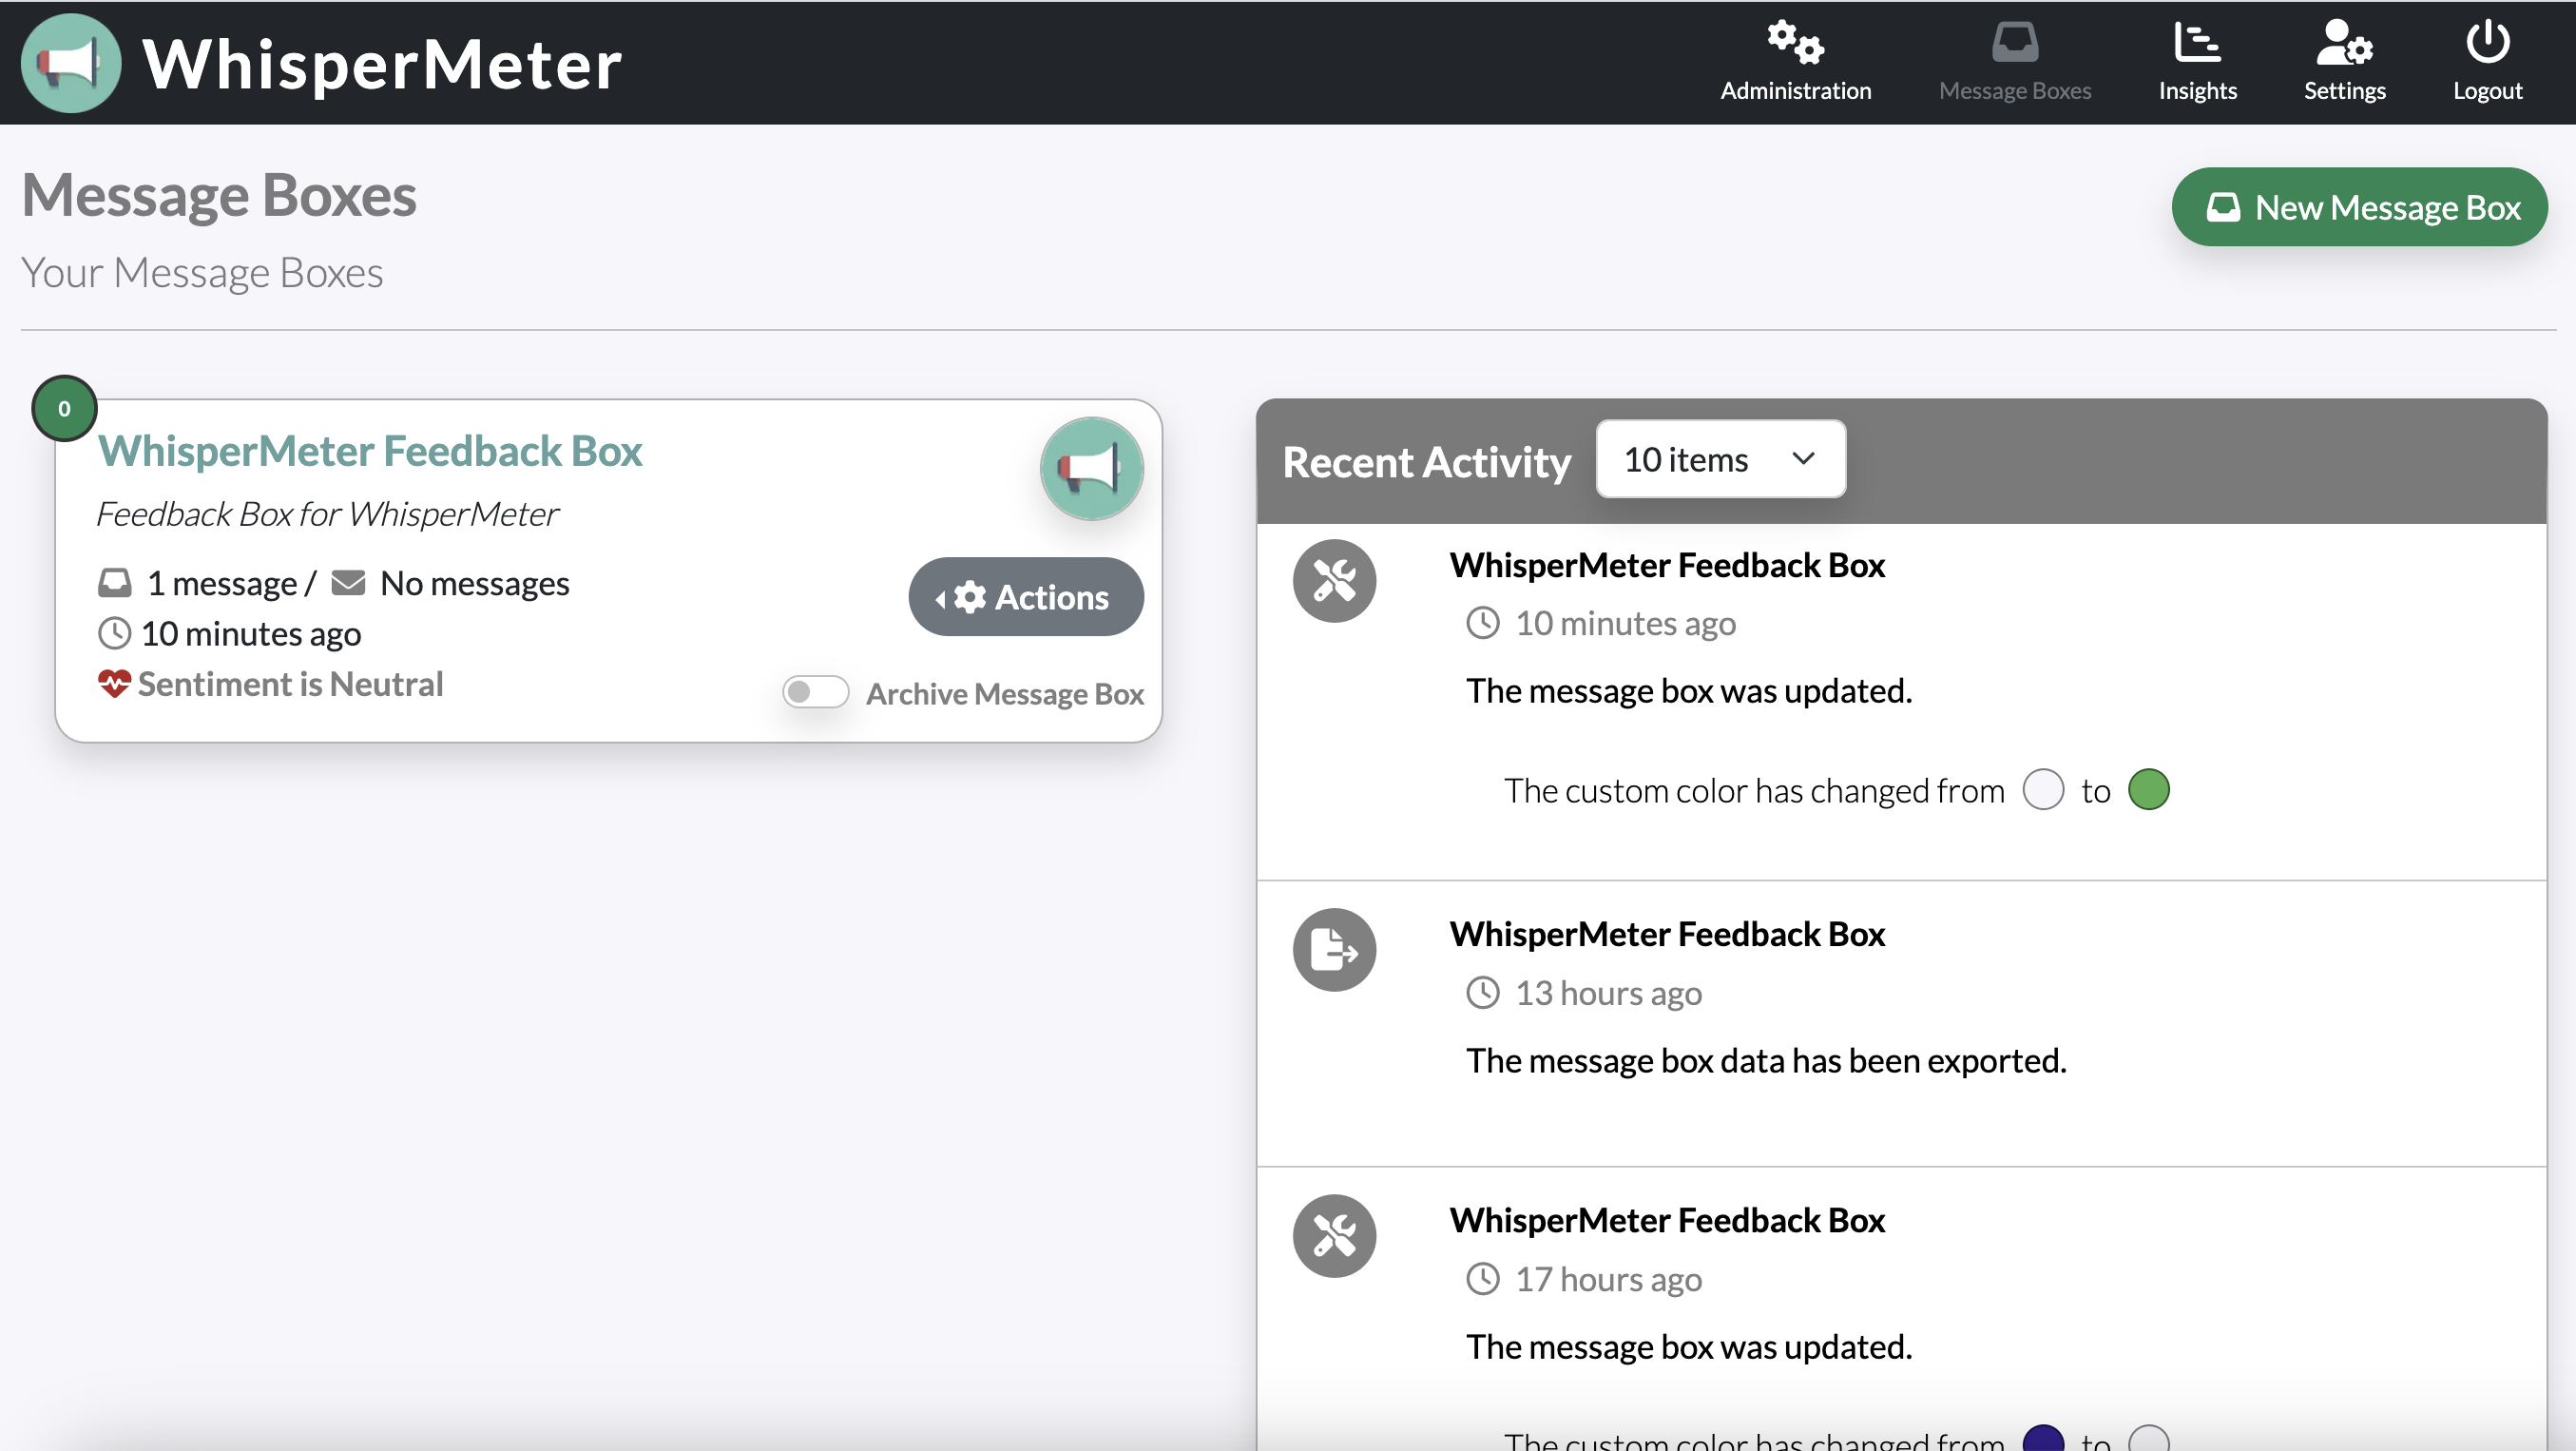This screenshot has width=2576, height=1451.
Task: Click the tools icon for 17 hours ago activity
Action: point(1334,1236)
